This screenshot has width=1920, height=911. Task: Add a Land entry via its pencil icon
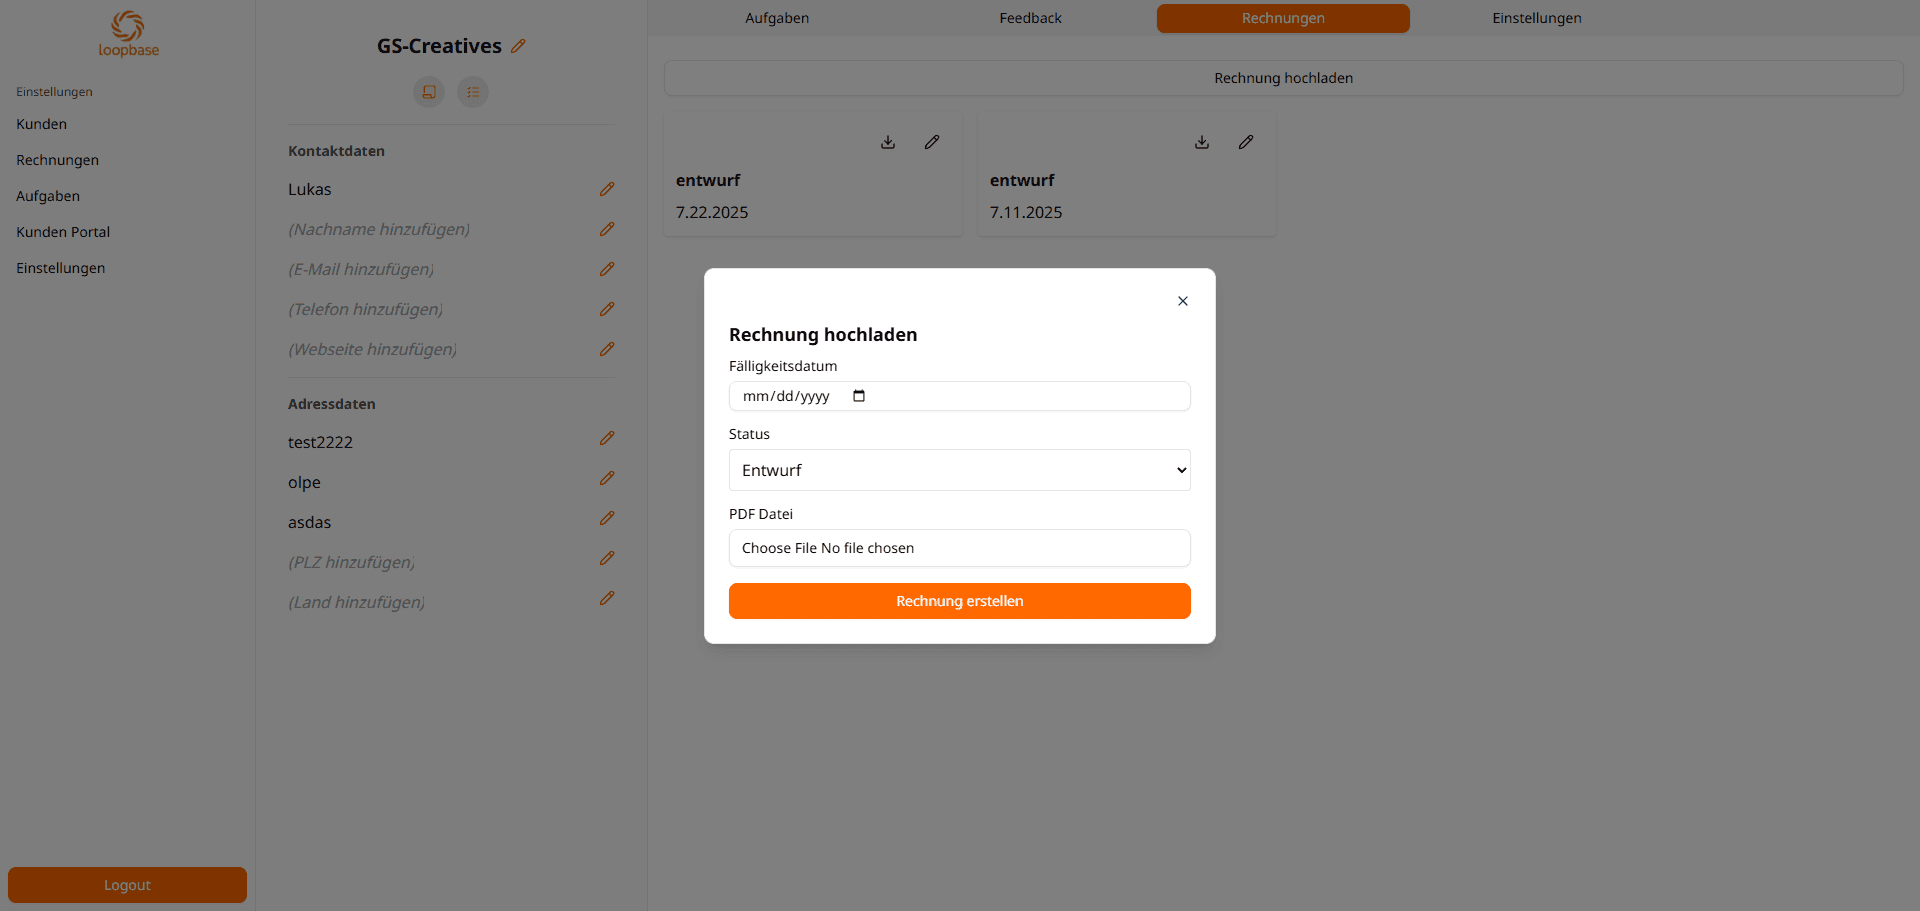click(x=608, y=598)
